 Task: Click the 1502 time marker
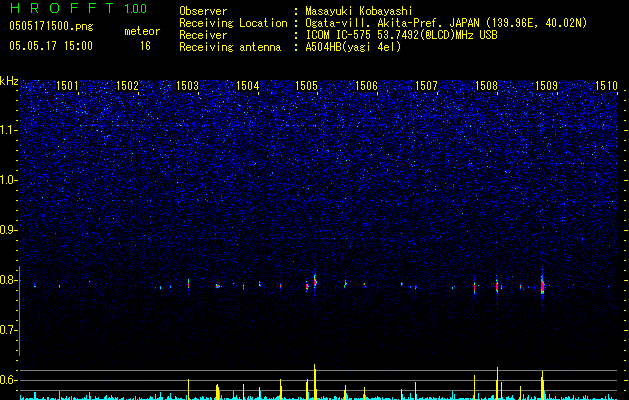coord(127,85)
